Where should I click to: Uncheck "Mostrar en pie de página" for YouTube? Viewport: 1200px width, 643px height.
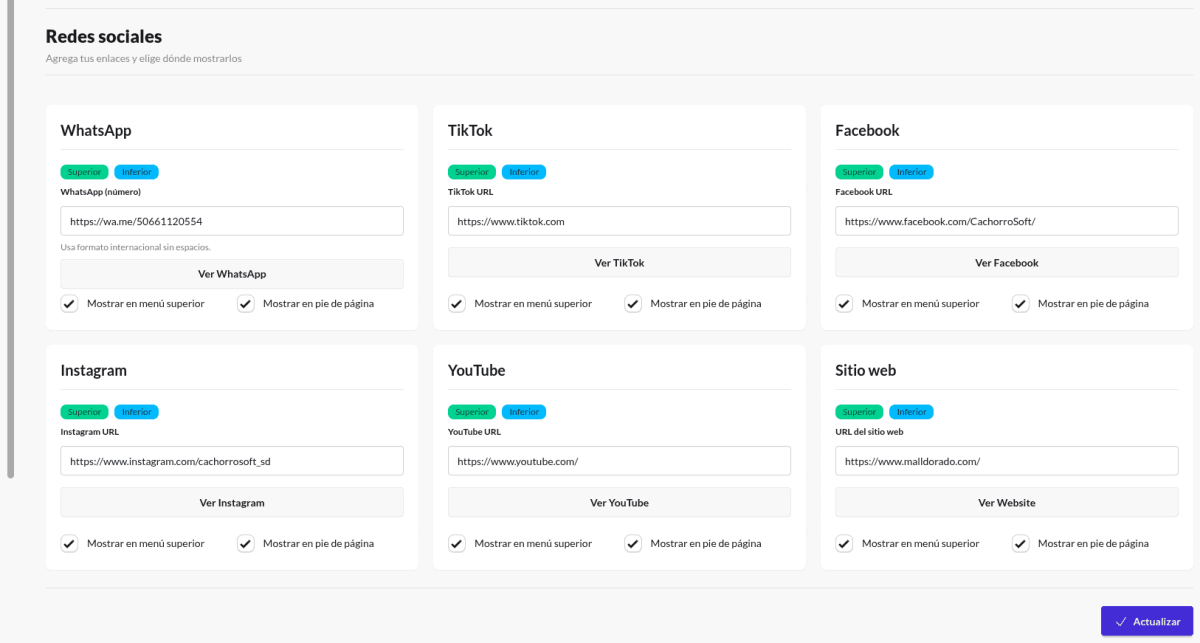pyautogui.click(x=632, y=543)
